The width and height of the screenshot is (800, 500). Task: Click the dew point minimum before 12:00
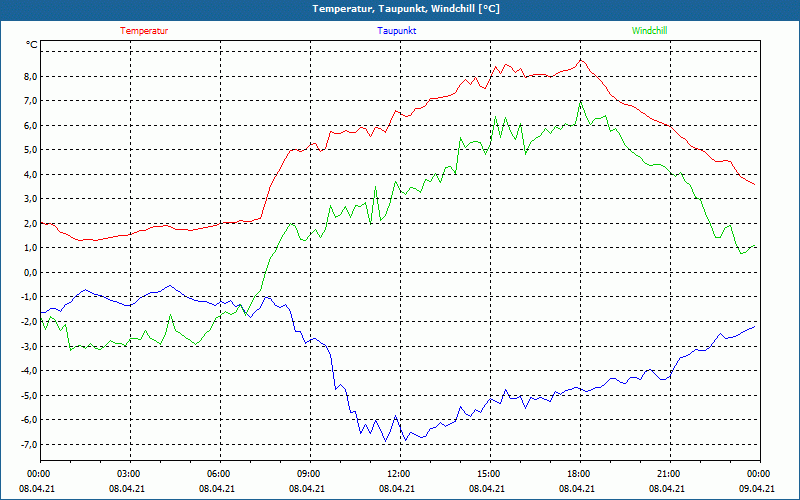(386, 441)
